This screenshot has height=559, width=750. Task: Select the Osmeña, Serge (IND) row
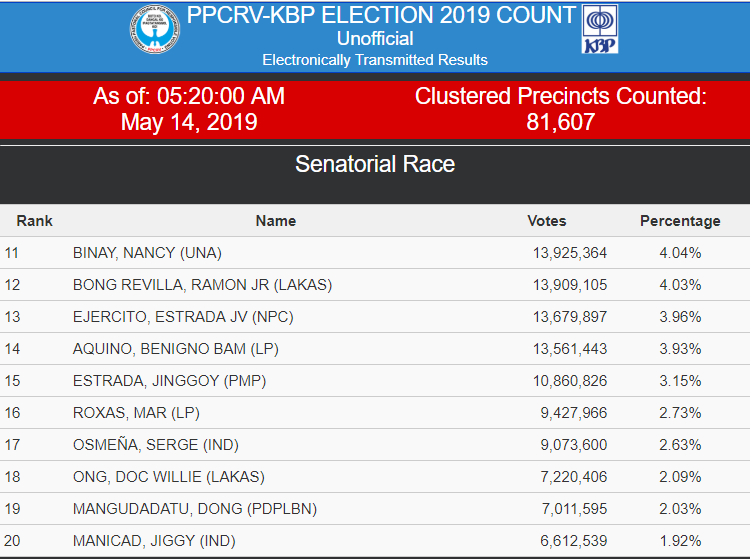[375, 445]
